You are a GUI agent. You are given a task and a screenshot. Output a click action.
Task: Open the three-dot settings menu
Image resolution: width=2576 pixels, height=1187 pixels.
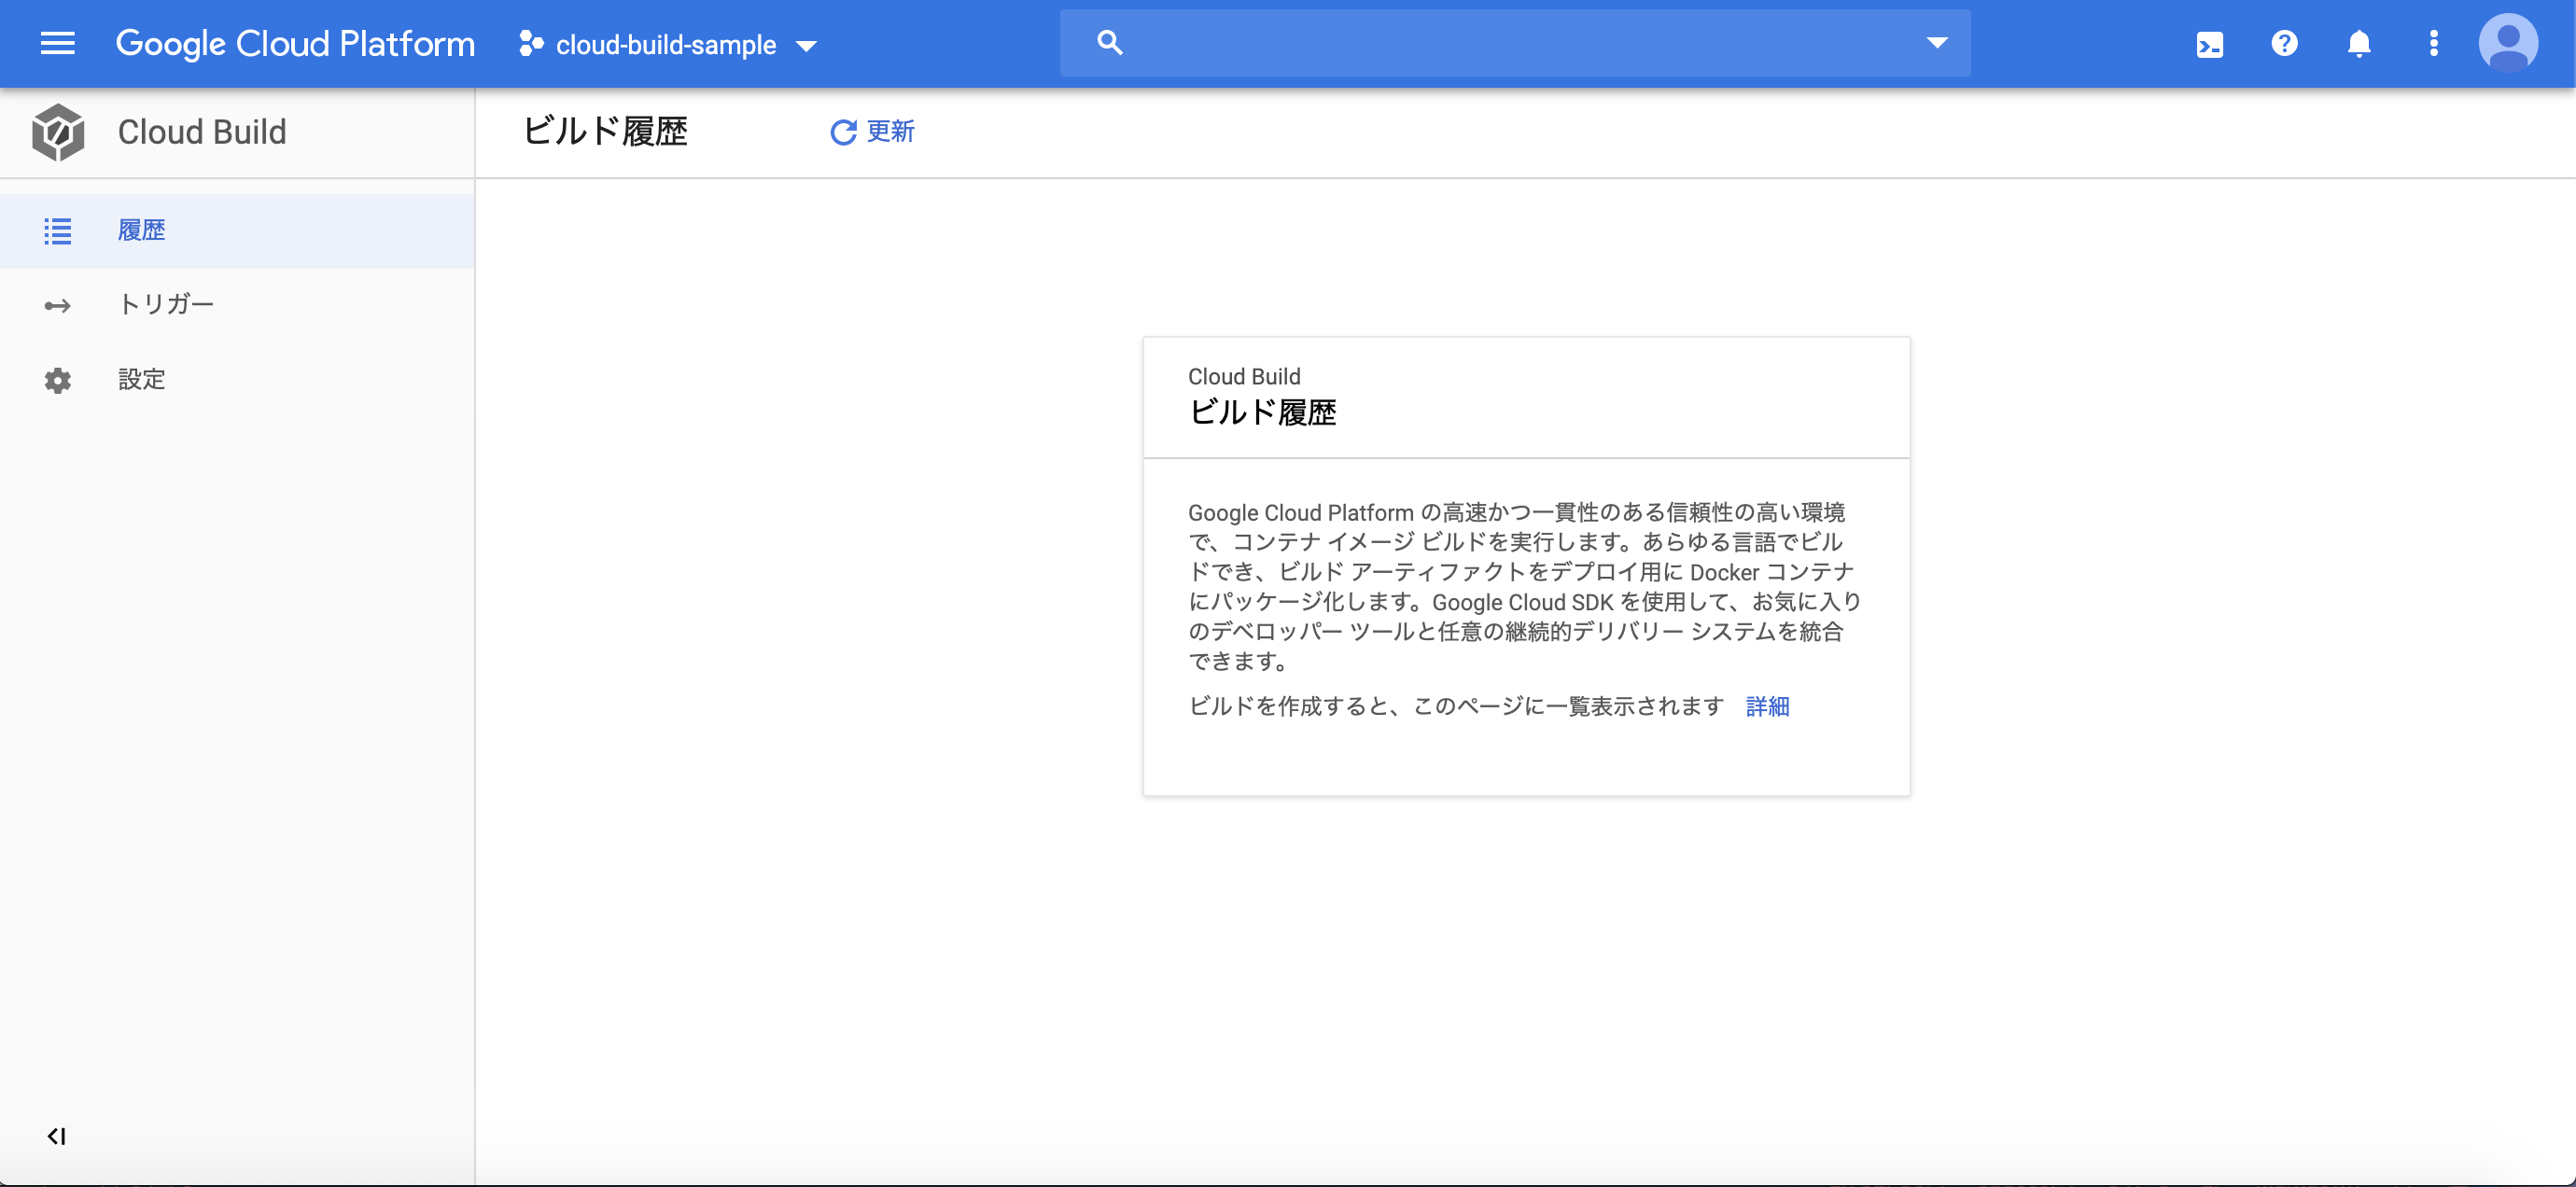click(2434, 43)
